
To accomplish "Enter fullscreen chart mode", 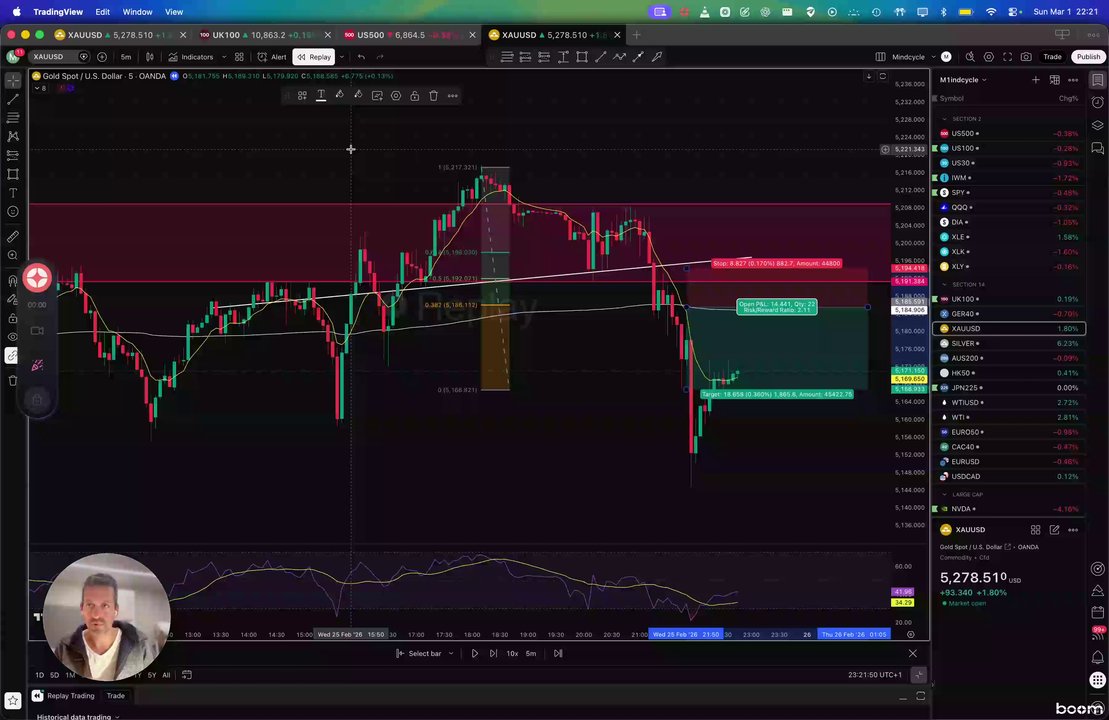I will (1007, 57).
